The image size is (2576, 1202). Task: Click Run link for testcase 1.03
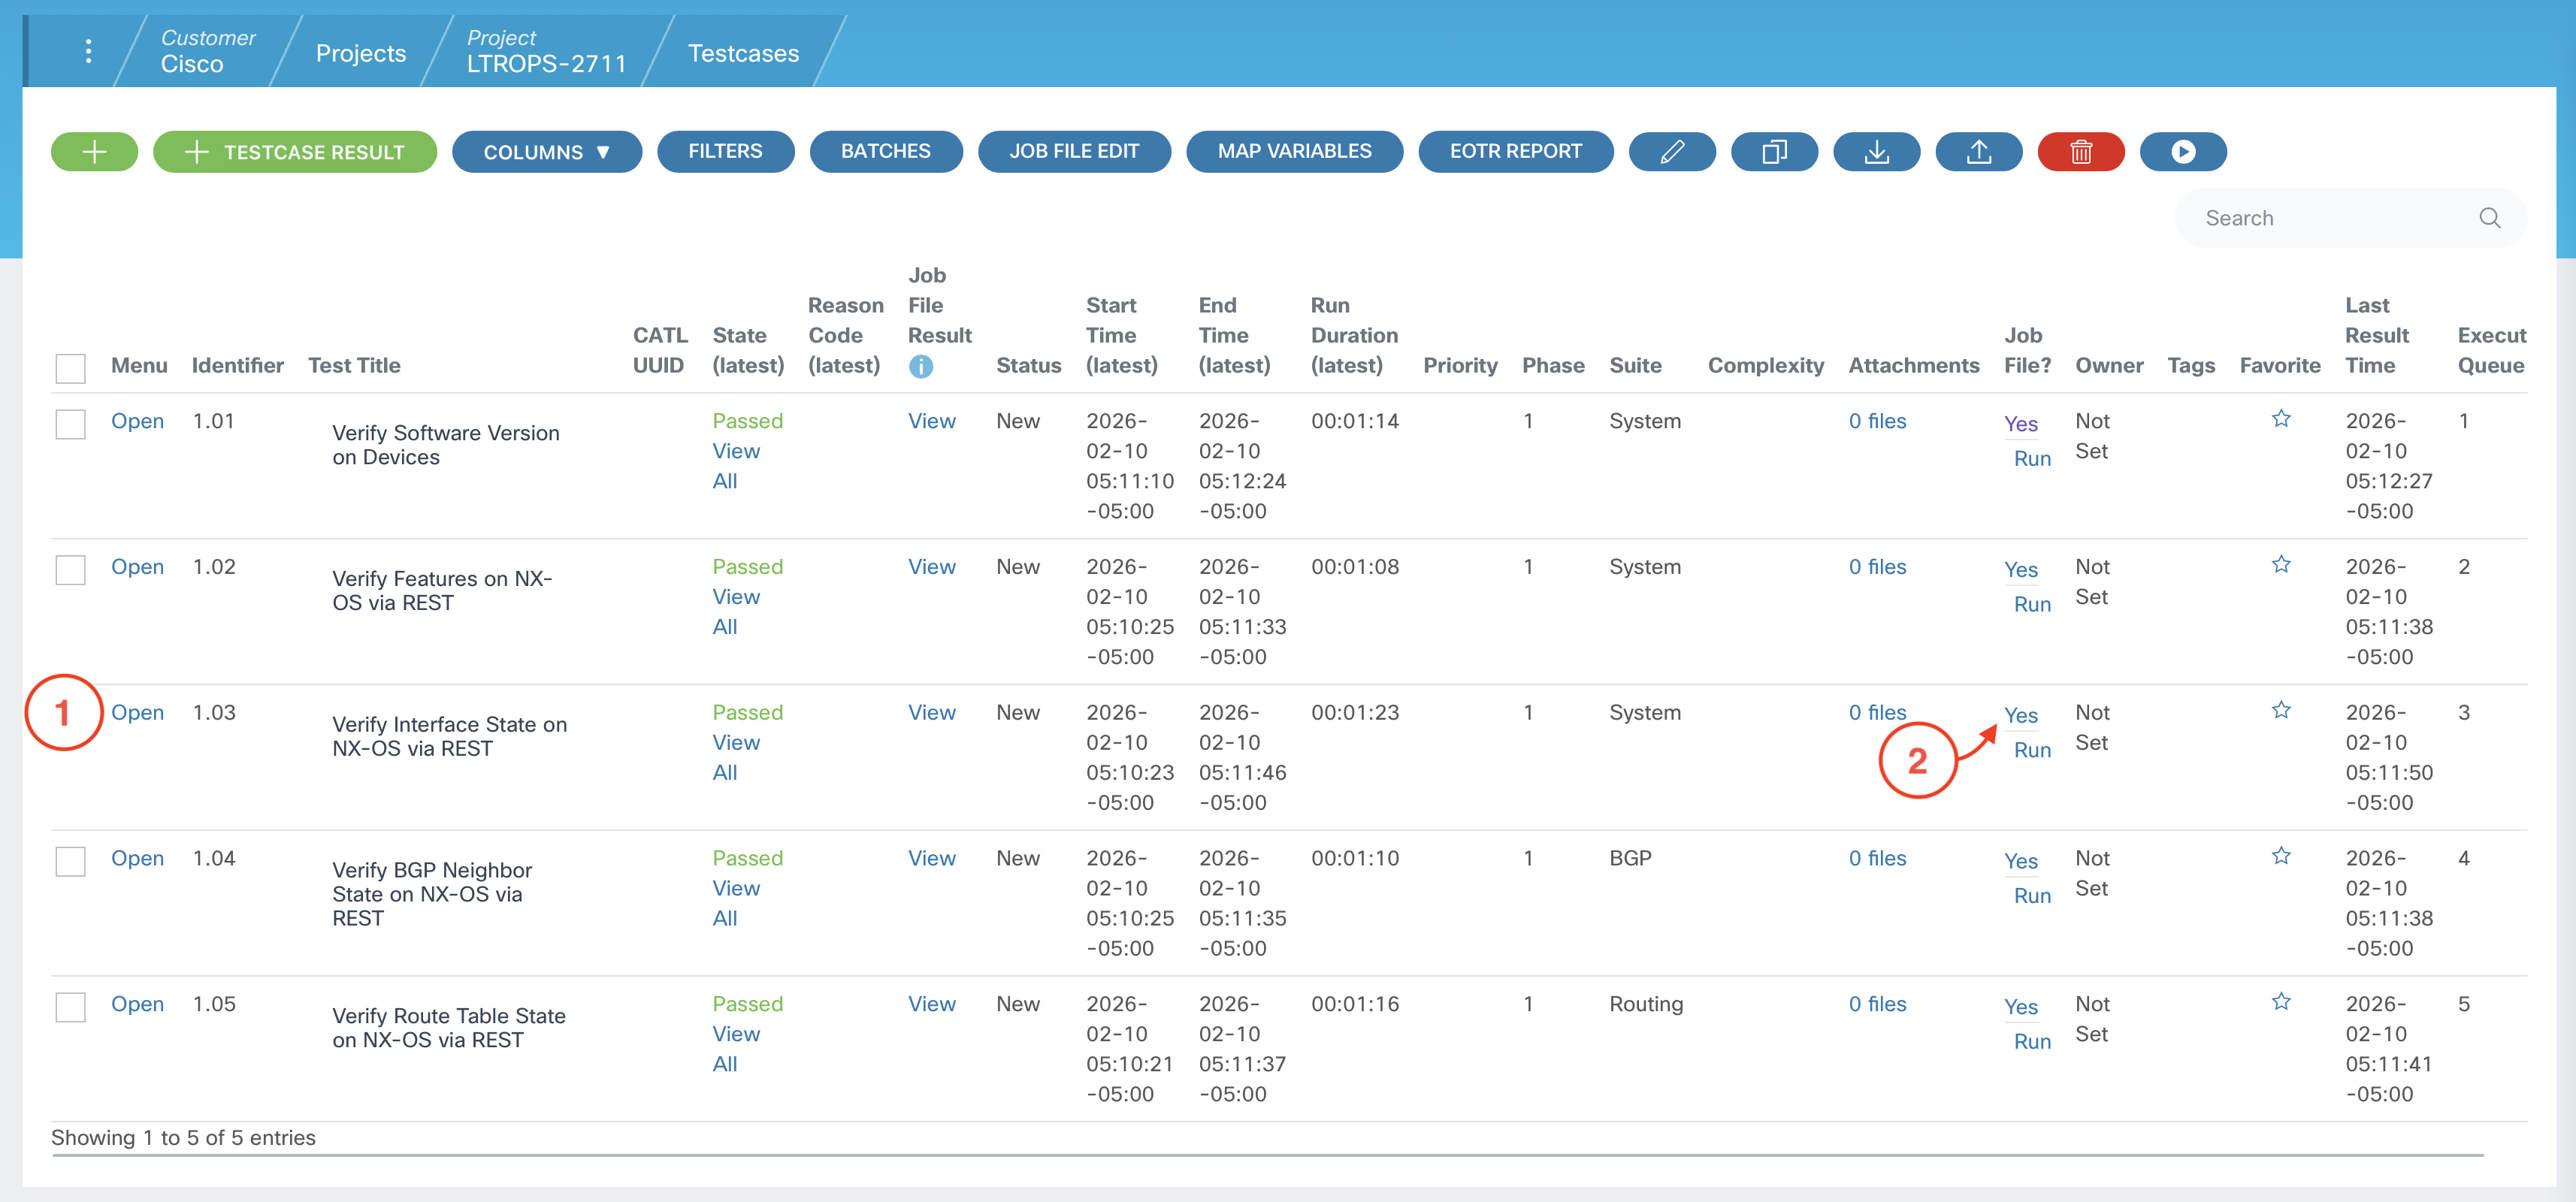[2031, 750]
